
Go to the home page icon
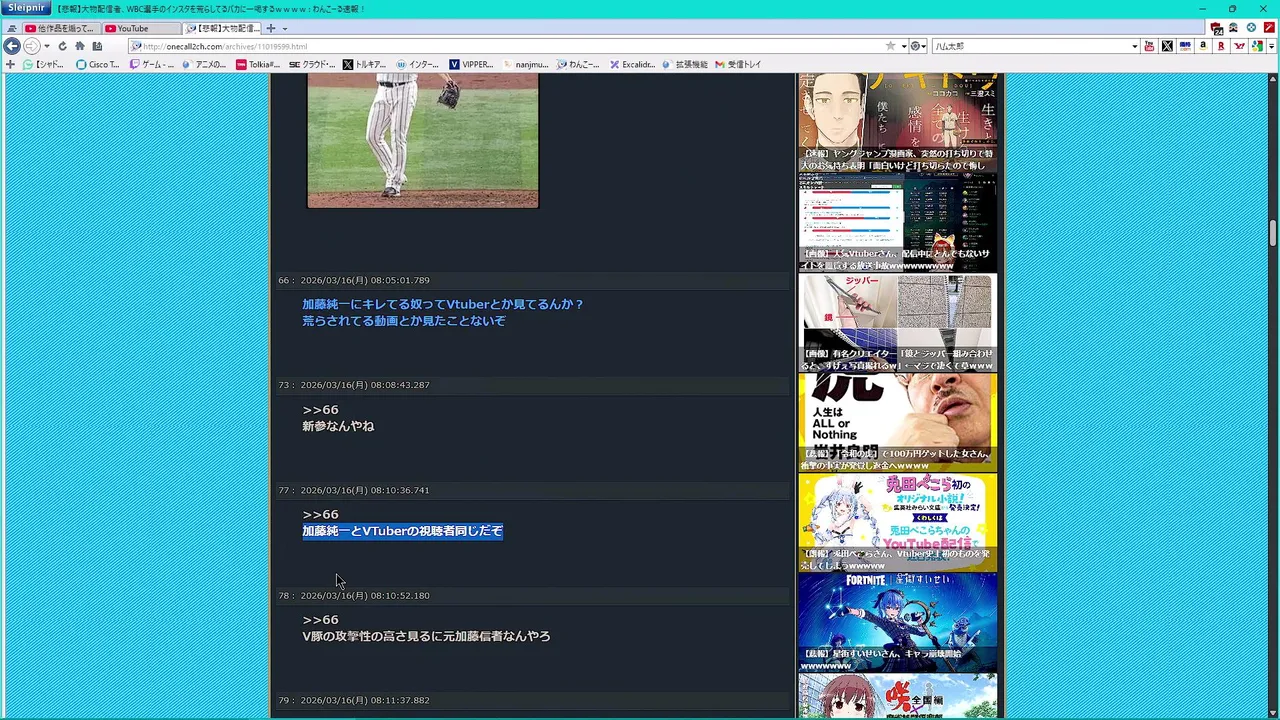(x=80, y=46)
